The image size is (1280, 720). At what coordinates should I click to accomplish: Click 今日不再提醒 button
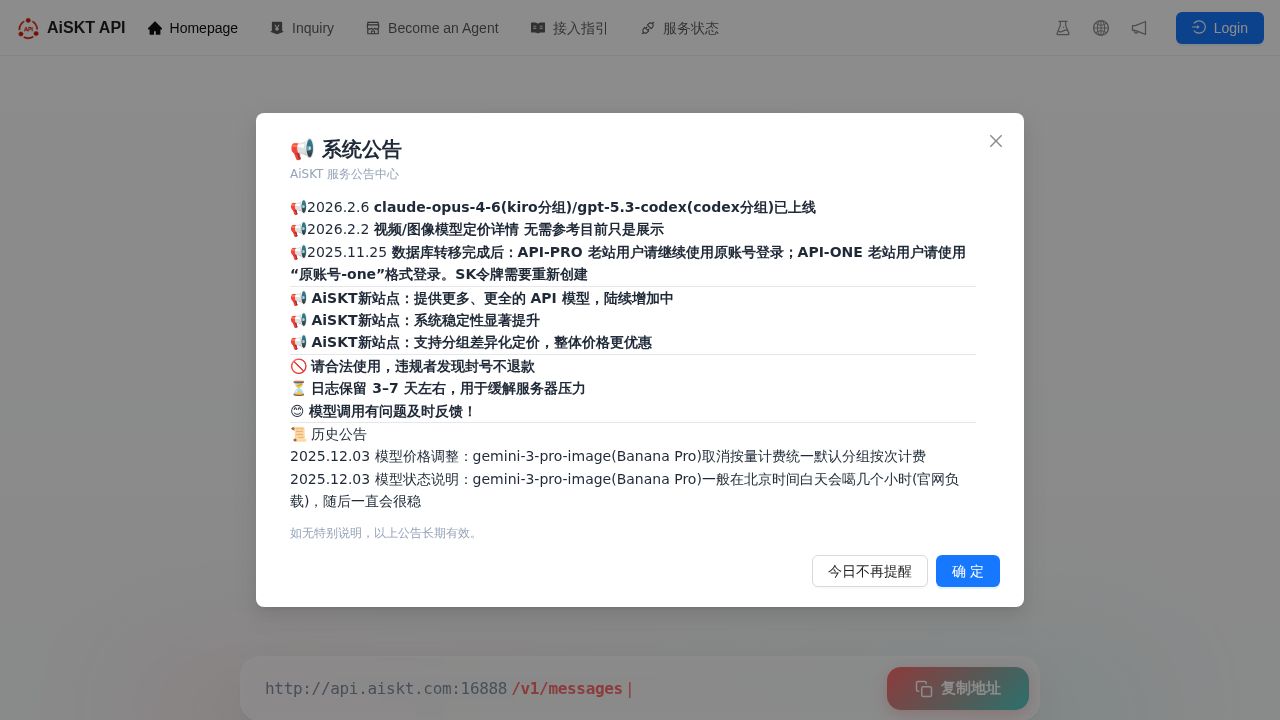click(x=870, y=571)
